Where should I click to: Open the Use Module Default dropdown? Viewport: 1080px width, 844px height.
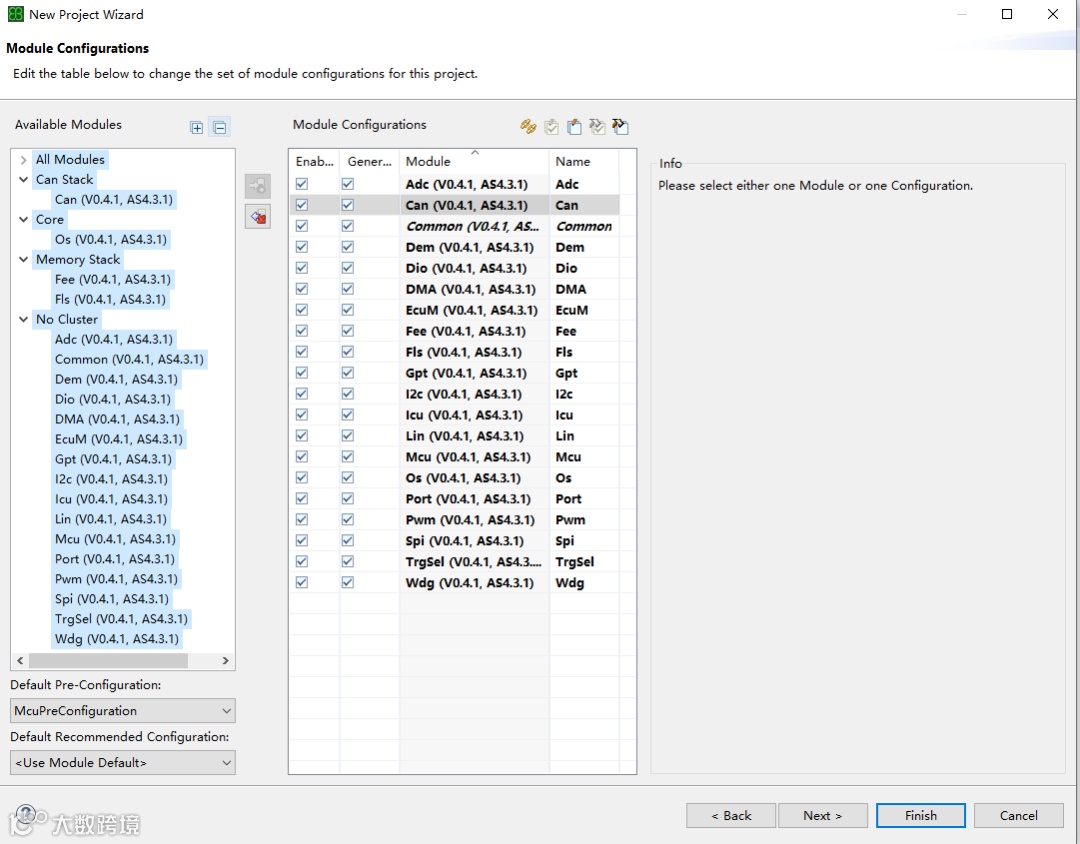(x=123, y=763)
